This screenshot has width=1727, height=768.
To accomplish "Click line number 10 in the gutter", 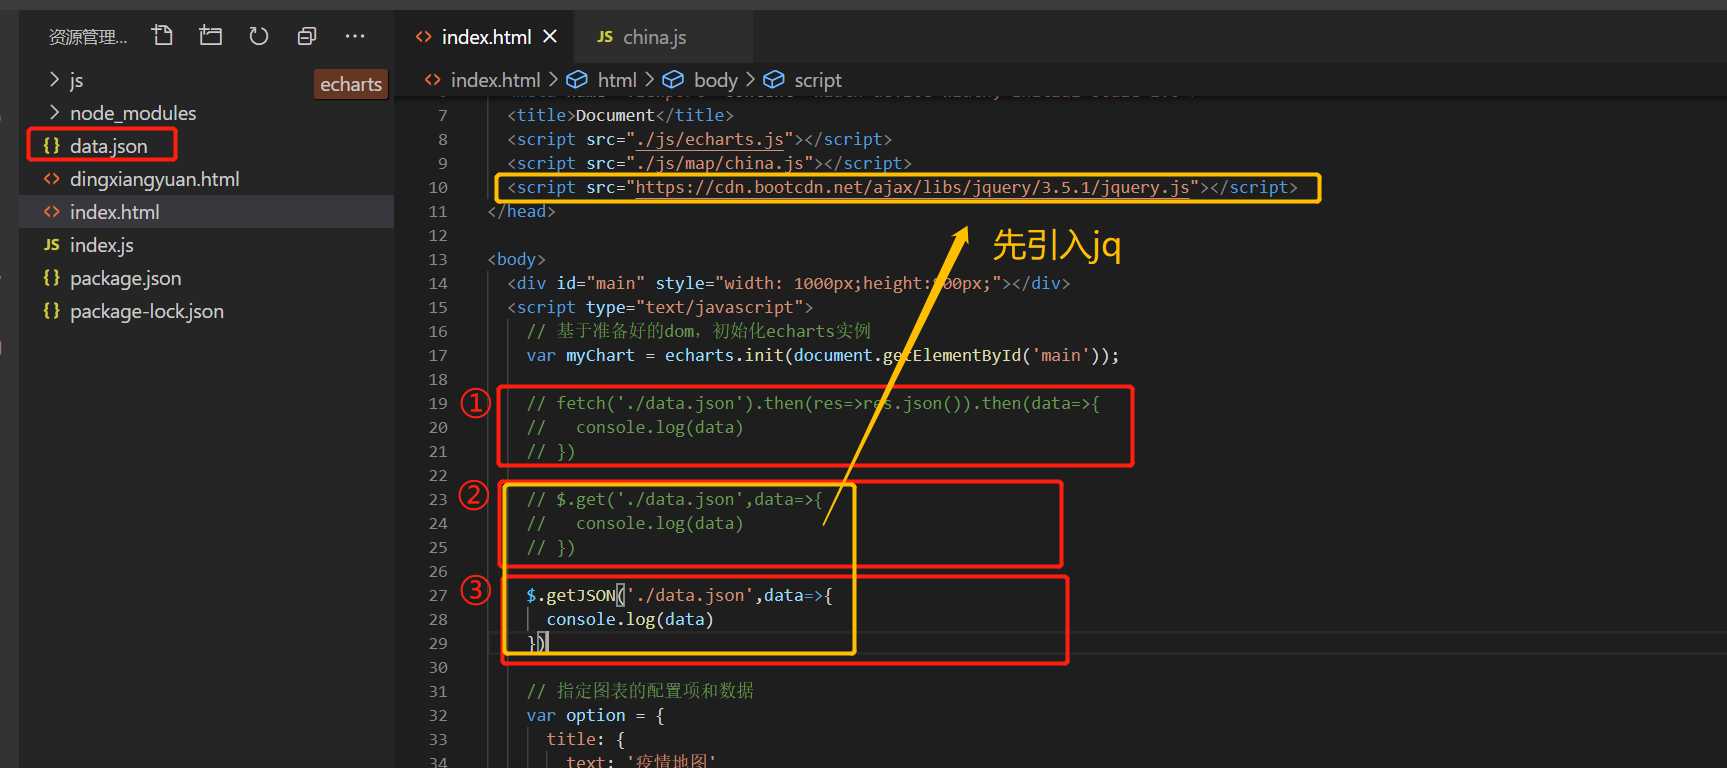I will (x=438, y=187).
